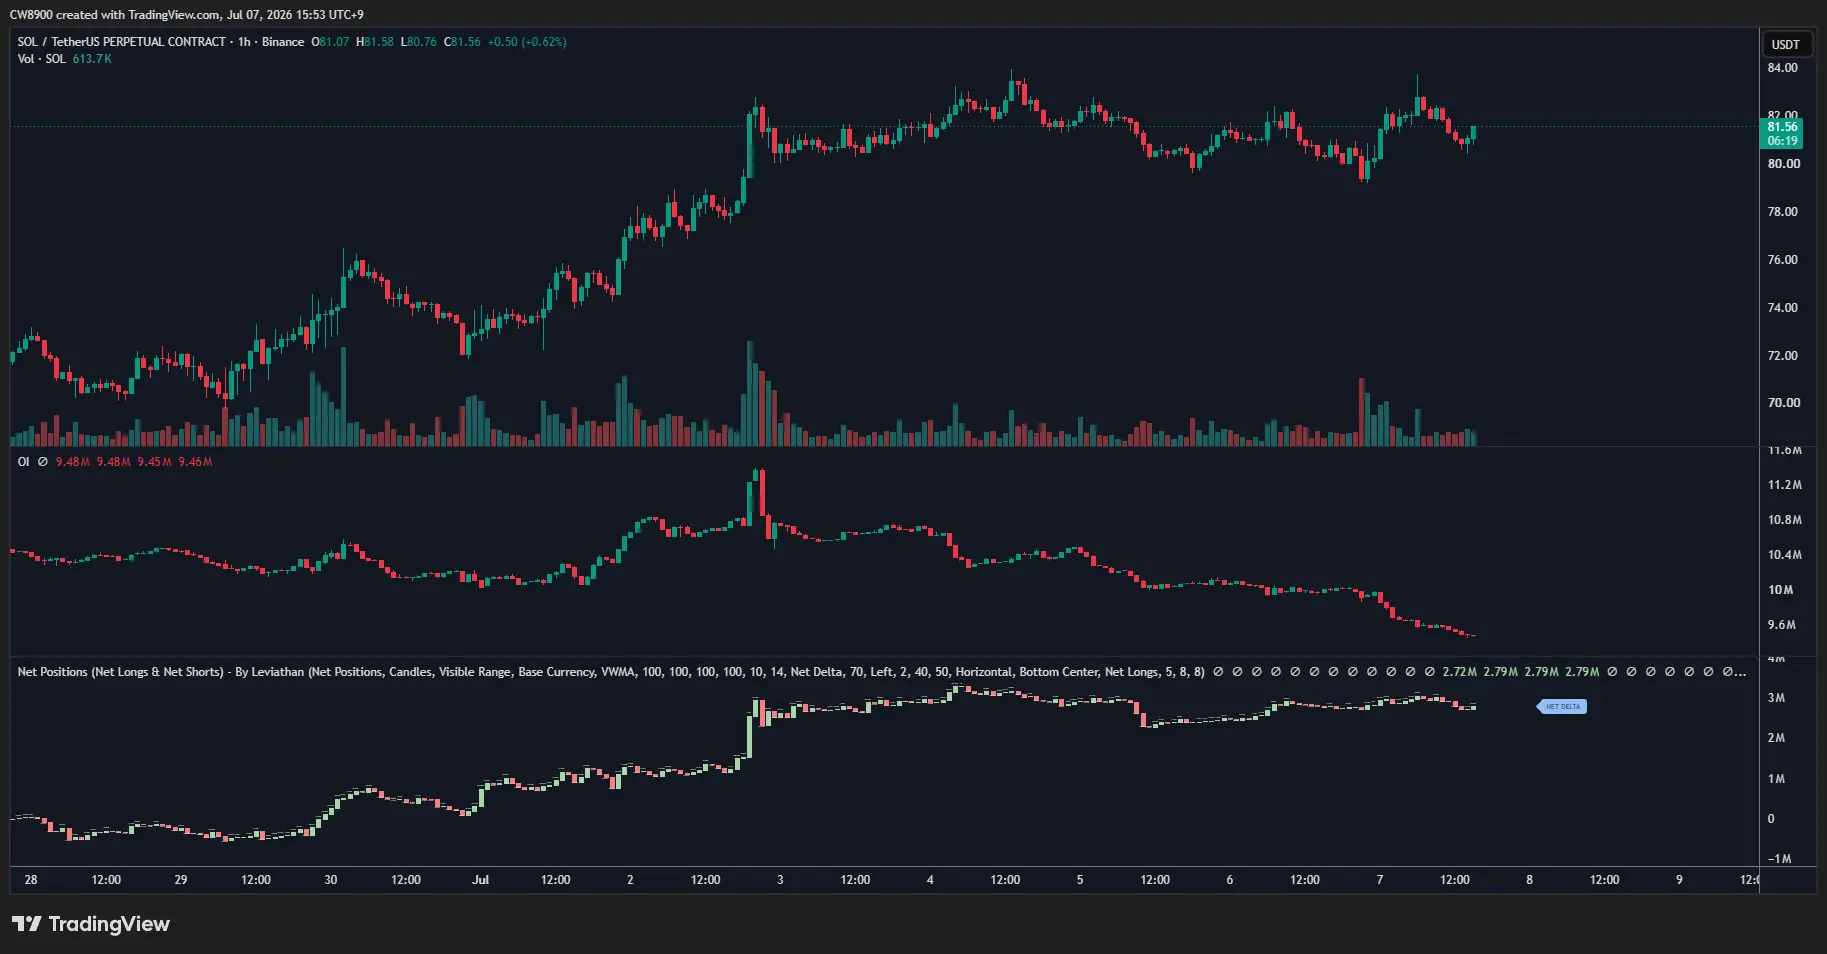Click 10.4M on the OI axis

click(x=1784, y=555)
